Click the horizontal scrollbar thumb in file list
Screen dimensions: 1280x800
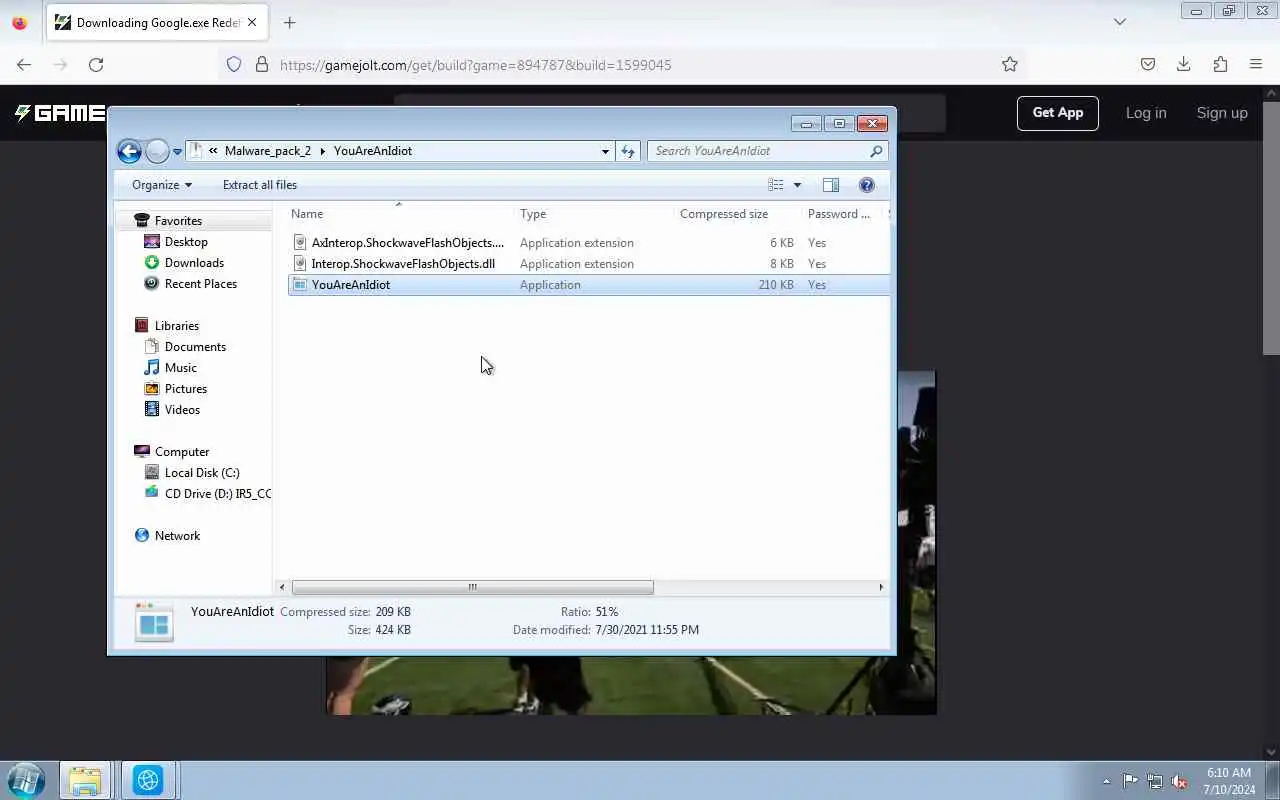click(x=472, y=588)
